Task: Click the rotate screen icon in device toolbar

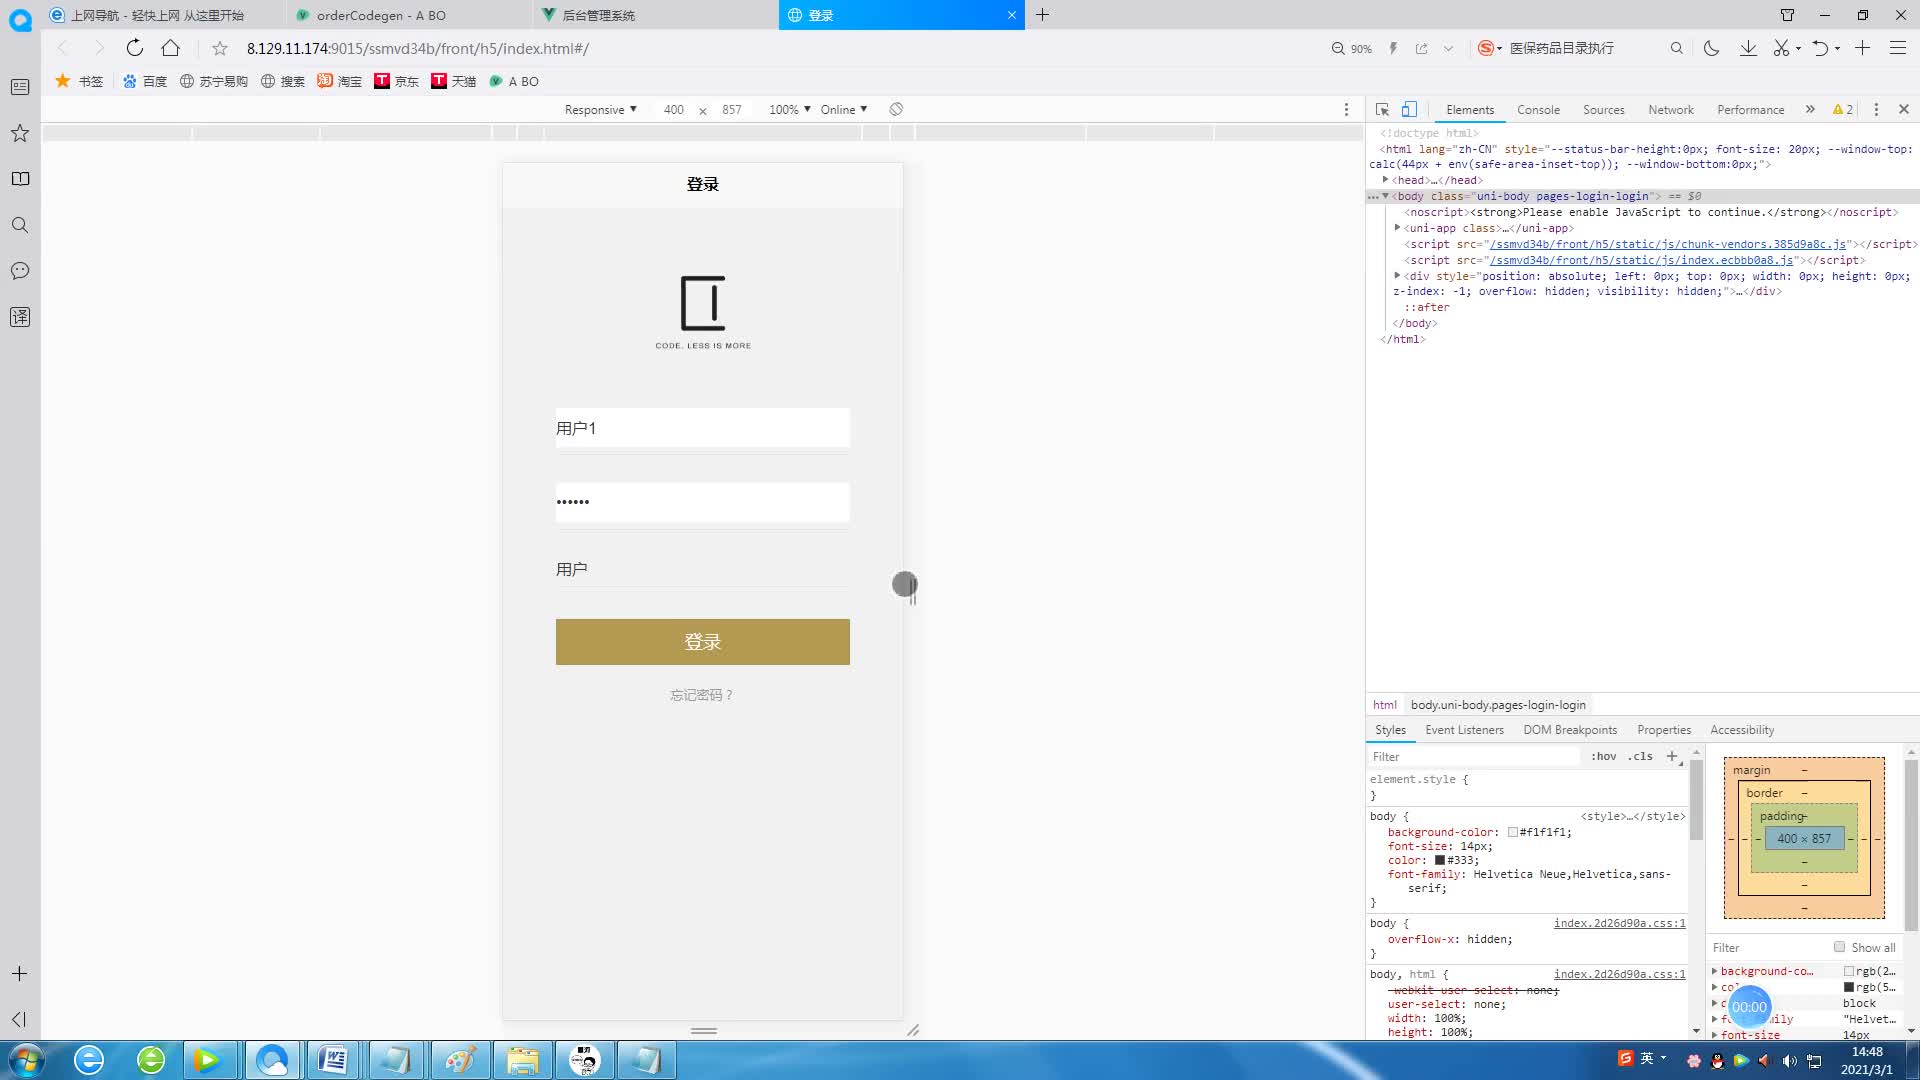Action: (896, 109)
